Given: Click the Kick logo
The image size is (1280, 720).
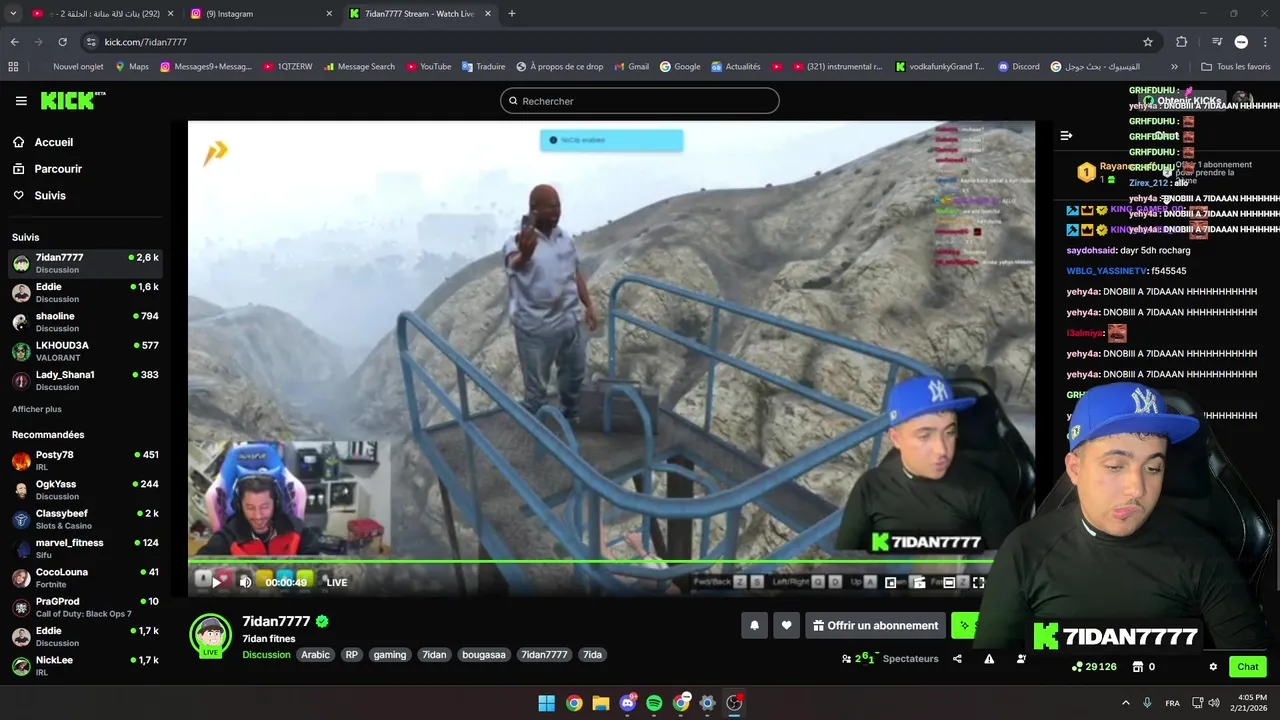Looking at the screenshot, I should (x=72, y=100).
